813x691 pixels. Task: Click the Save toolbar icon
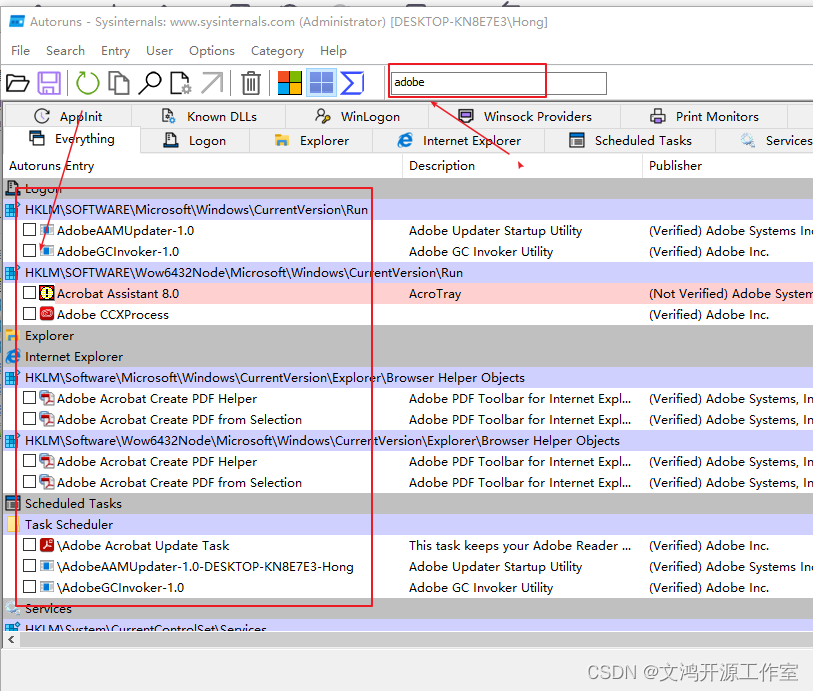tap(49, 83)
